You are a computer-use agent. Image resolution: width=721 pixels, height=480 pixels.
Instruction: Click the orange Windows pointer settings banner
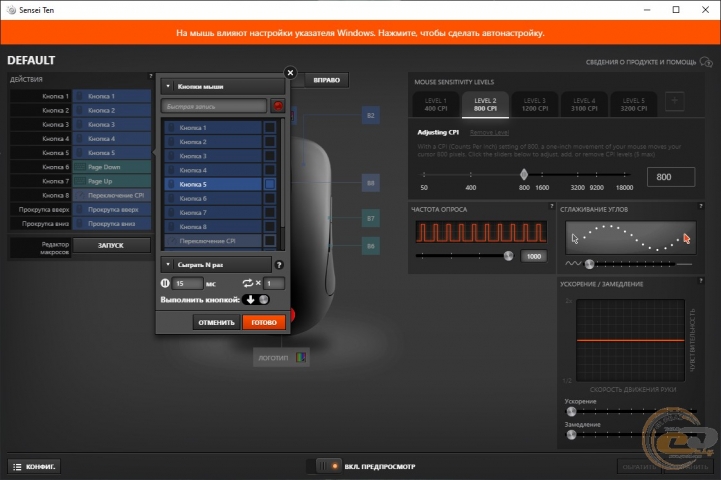tap(360, 33)
